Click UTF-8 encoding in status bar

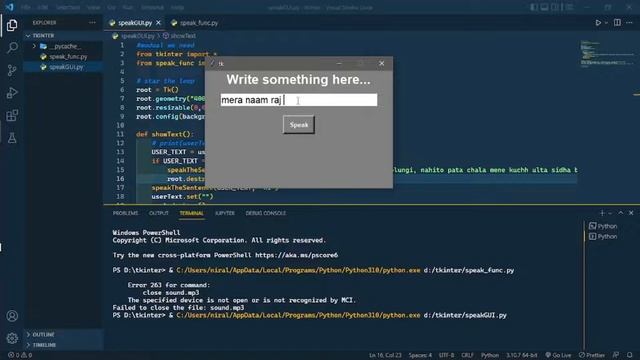(x=446, y=355)
